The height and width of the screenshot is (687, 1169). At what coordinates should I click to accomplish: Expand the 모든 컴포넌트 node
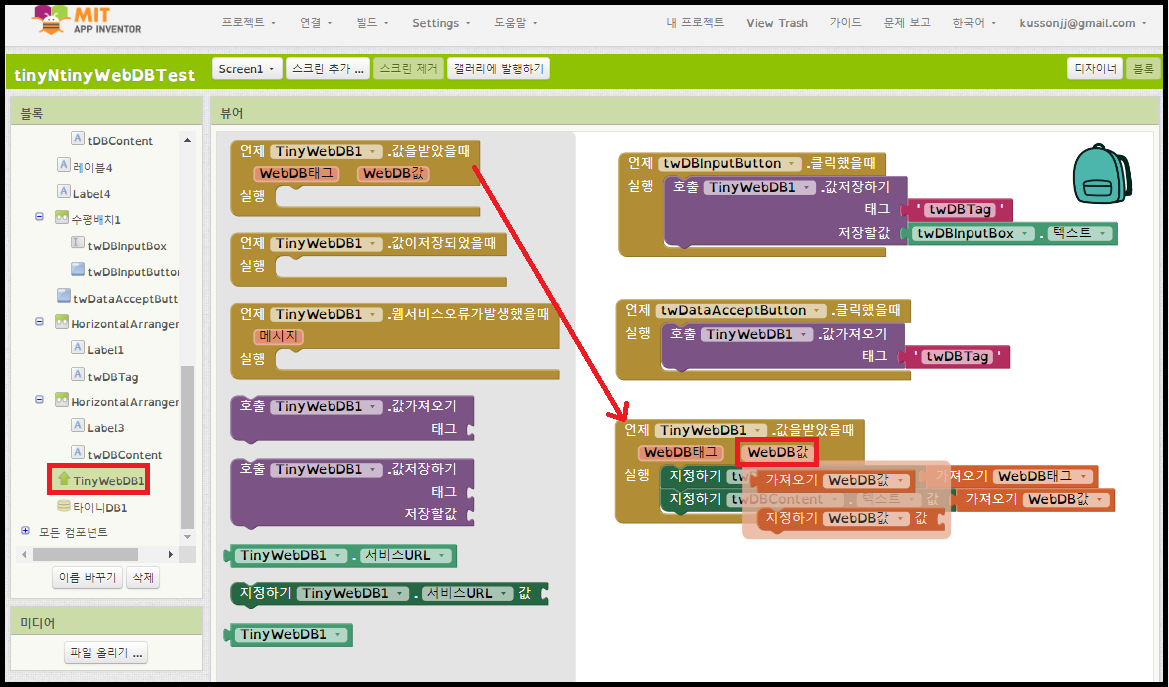click(x=25, y=530)
